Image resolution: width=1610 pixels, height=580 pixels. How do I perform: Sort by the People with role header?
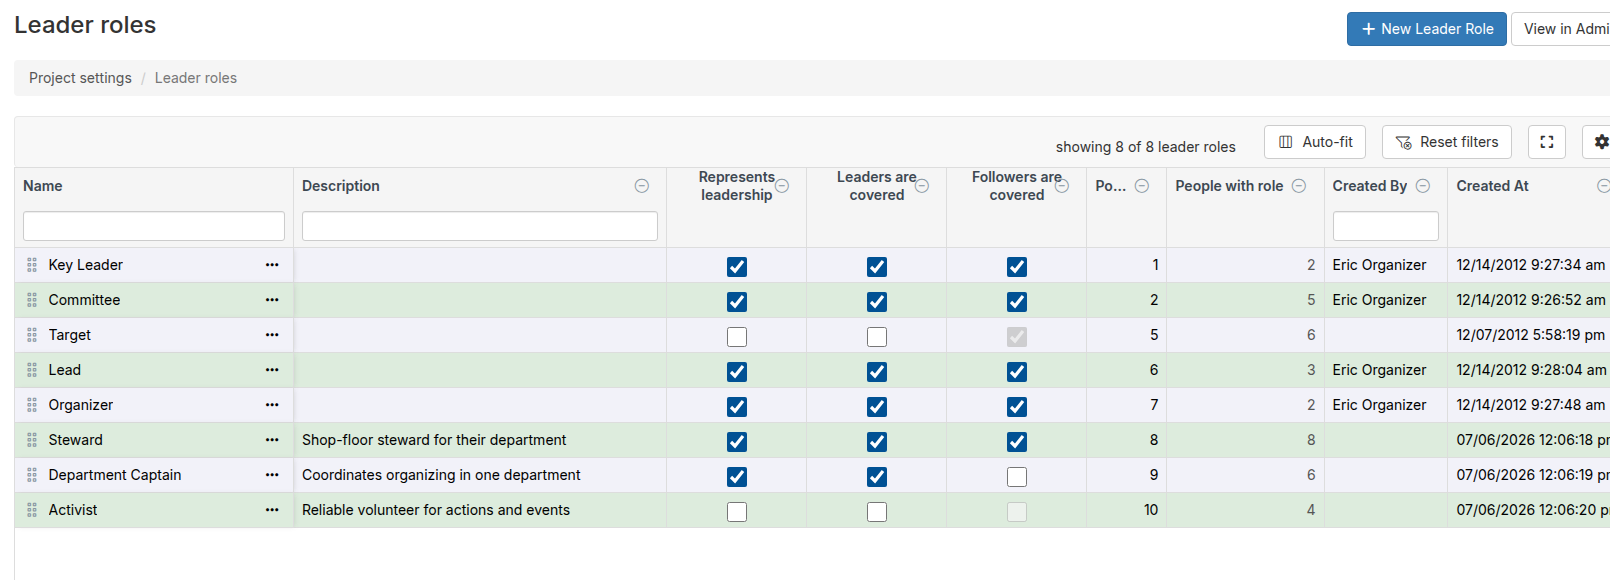click(x=1229, y=186)
